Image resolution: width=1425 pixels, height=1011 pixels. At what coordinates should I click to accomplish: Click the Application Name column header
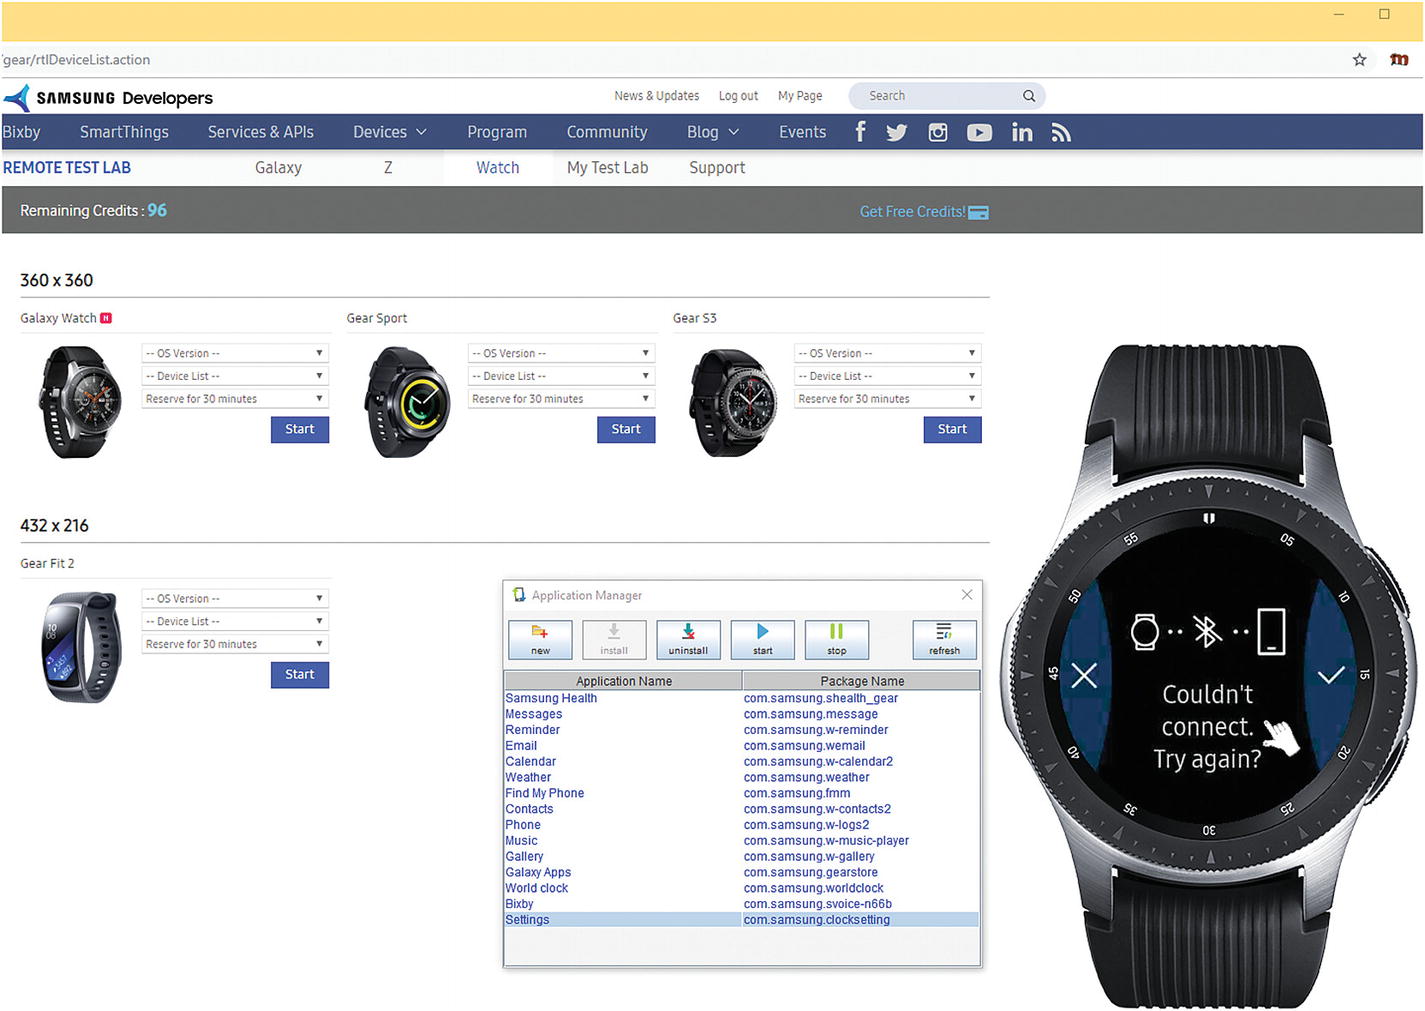click(x=624, y=681)
